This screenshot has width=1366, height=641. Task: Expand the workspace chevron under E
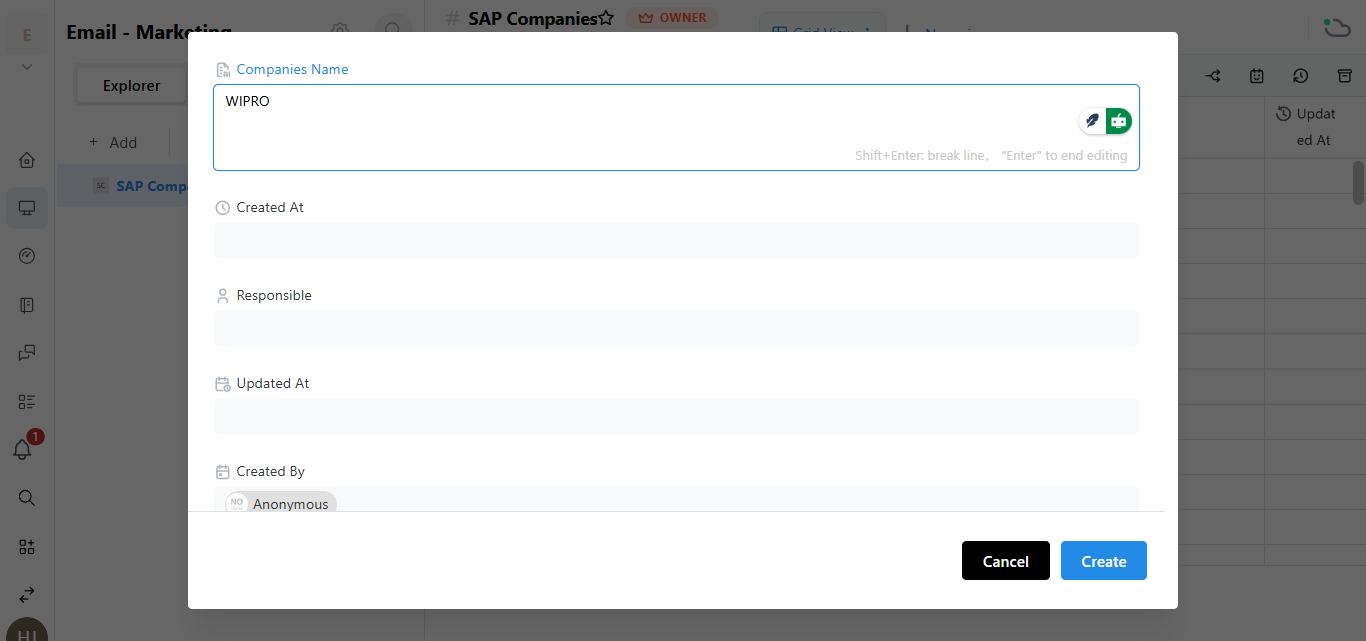click(27, 67)
